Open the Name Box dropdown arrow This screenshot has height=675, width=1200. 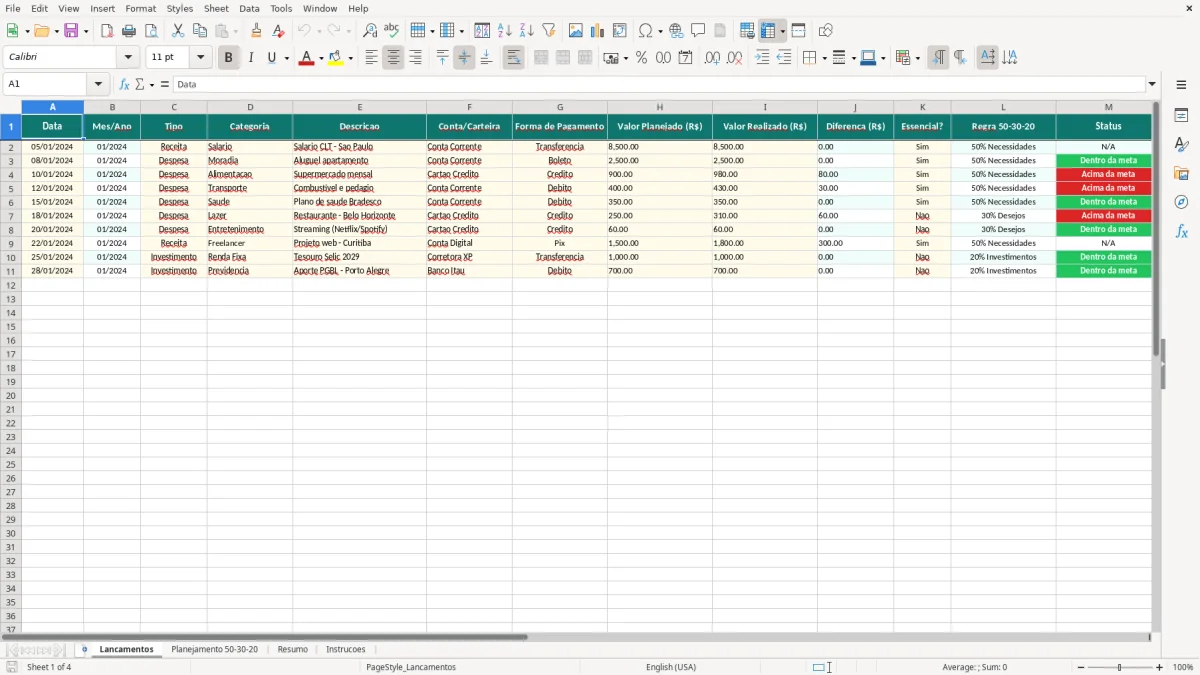click(x=98, y=84)
